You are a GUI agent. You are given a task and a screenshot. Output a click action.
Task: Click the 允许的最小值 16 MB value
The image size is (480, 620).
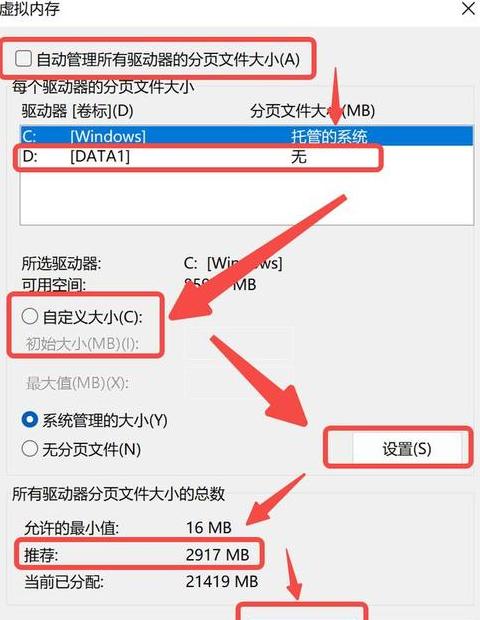[x=209, y=527]
